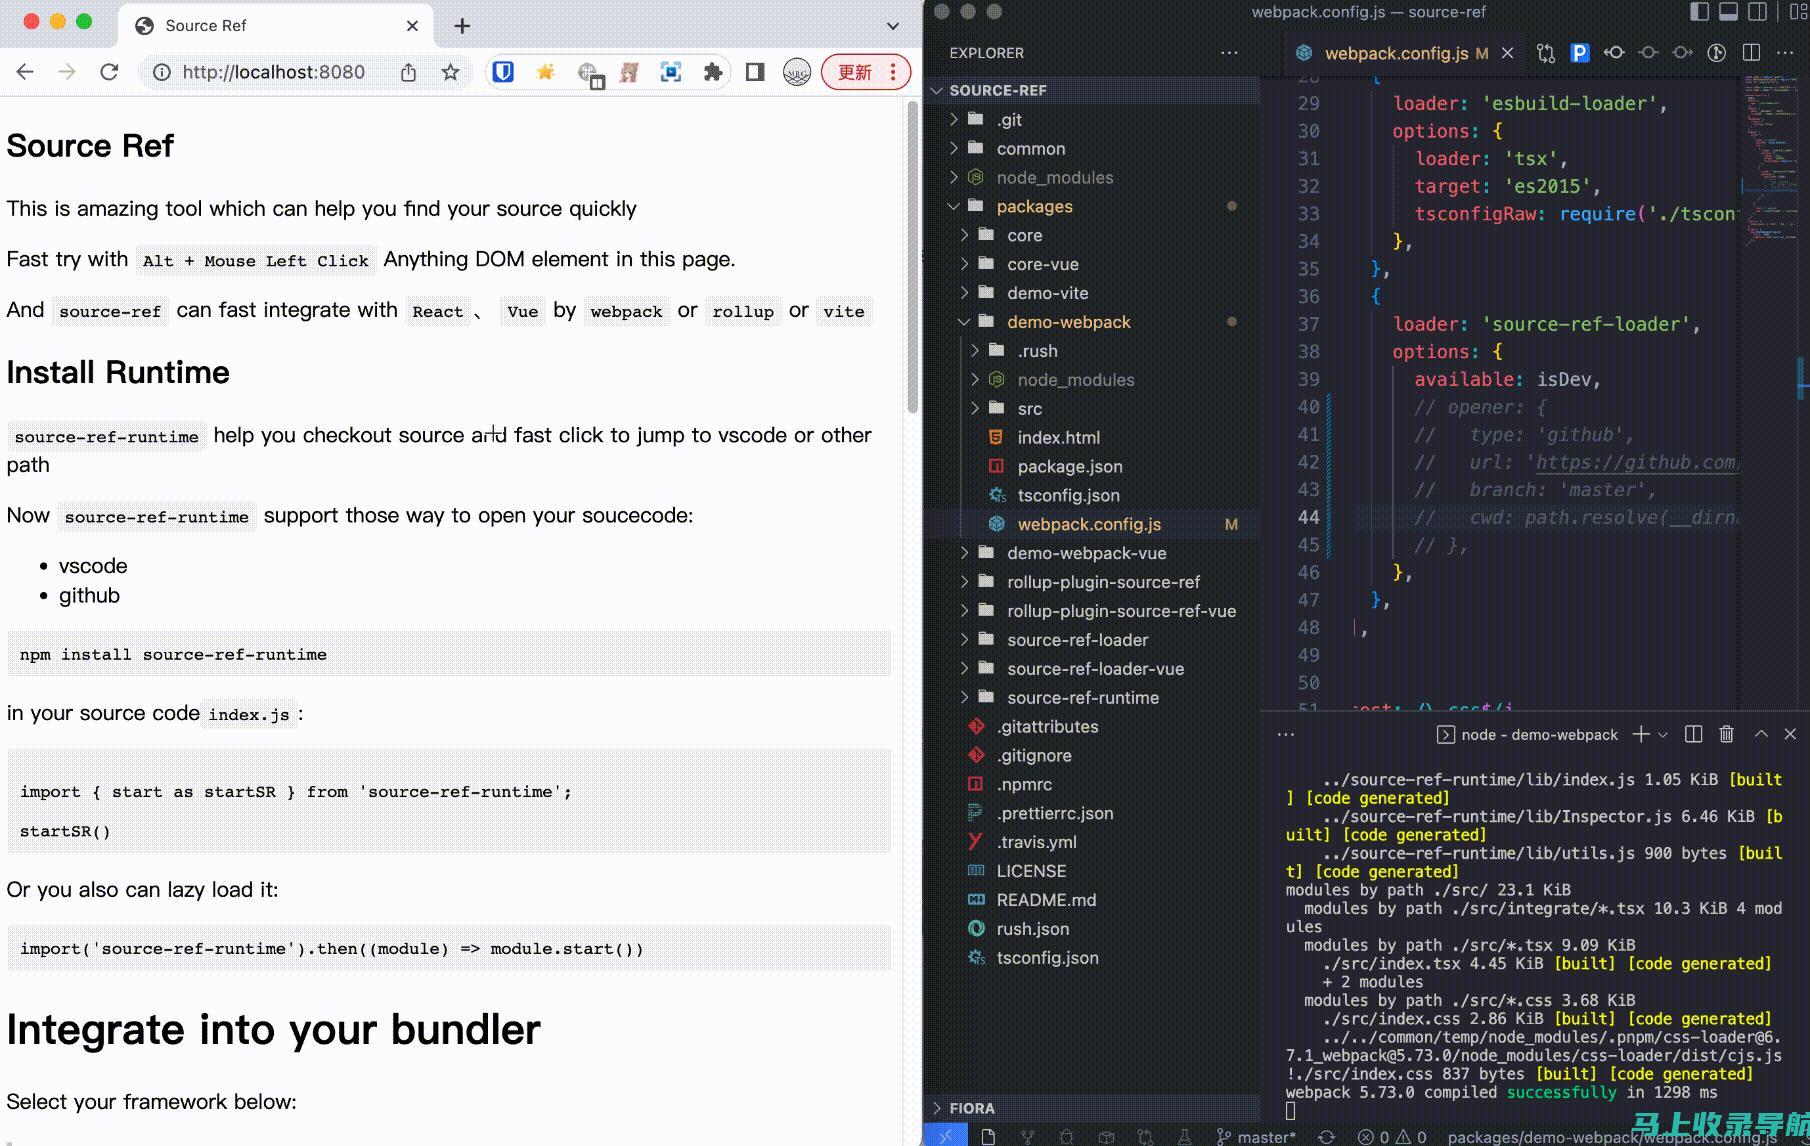
Task: Expand the FIORA section
Action: coord(1091,1108)
